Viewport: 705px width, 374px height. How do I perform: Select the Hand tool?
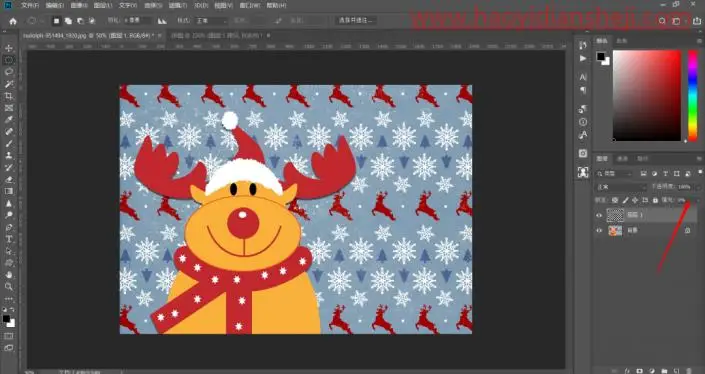[x=9, y=275]
